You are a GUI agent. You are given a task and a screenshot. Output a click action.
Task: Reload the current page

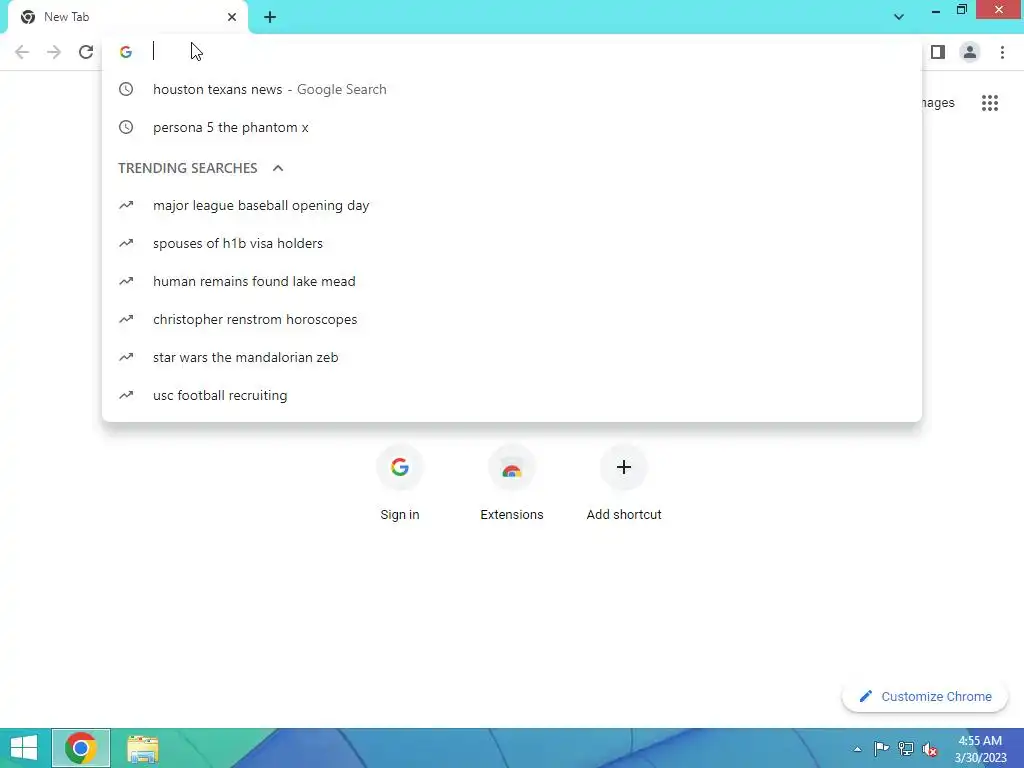tap(86, 52)
